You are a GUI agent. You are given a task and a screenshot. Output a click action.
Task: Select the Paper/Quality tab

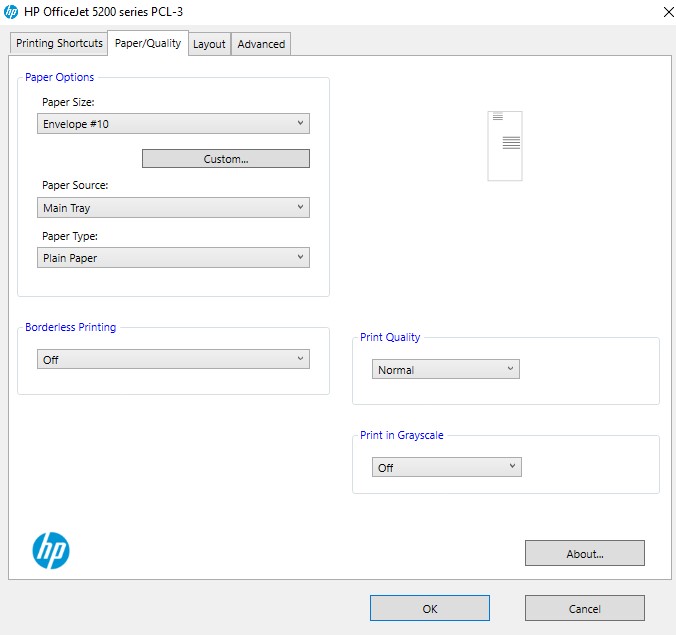[x=148, y=43]
